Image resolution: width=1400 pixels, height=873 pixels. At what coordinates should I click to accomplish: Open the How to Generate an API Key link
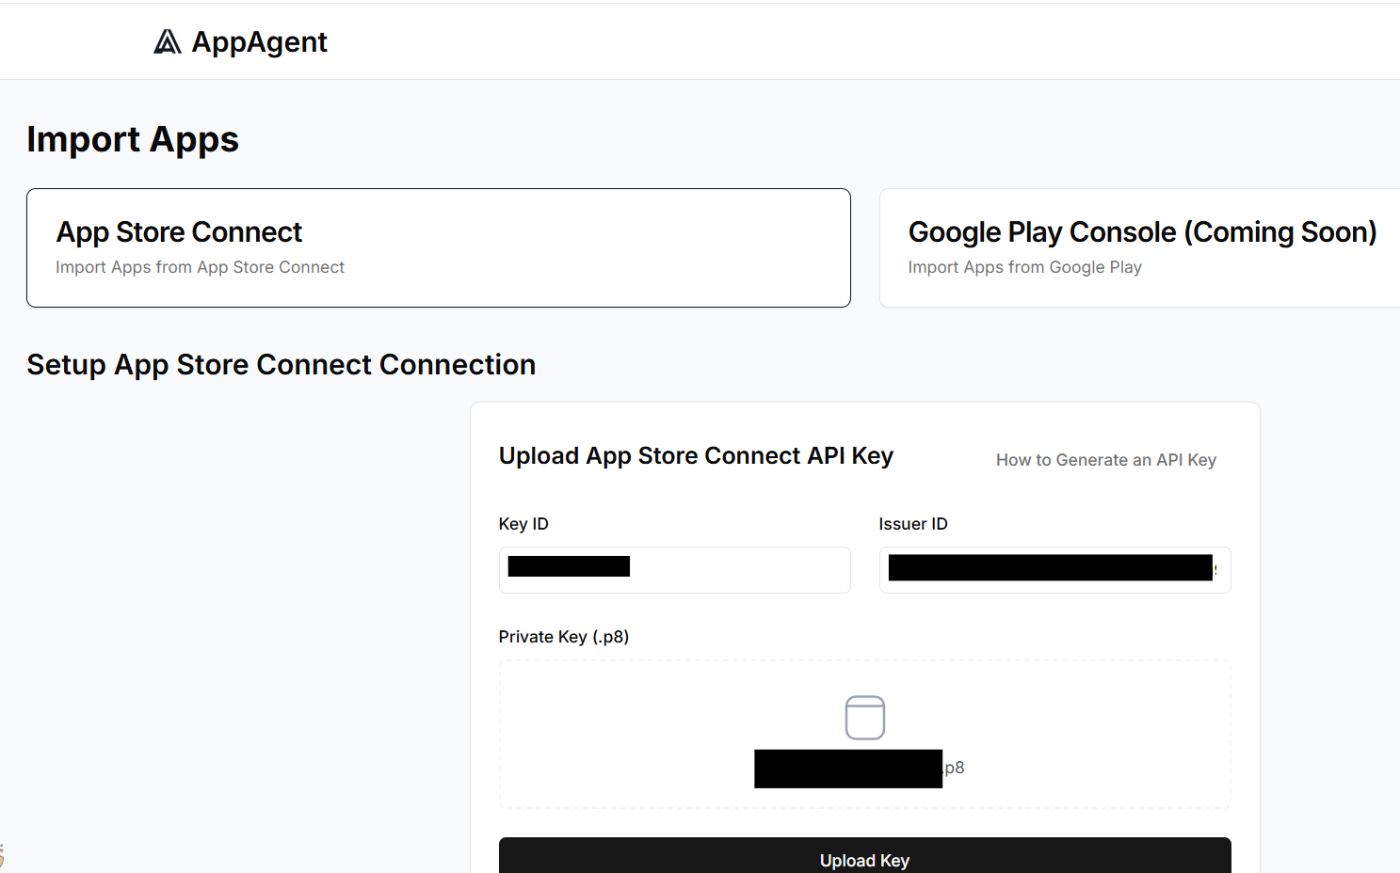pos(1106,460)
